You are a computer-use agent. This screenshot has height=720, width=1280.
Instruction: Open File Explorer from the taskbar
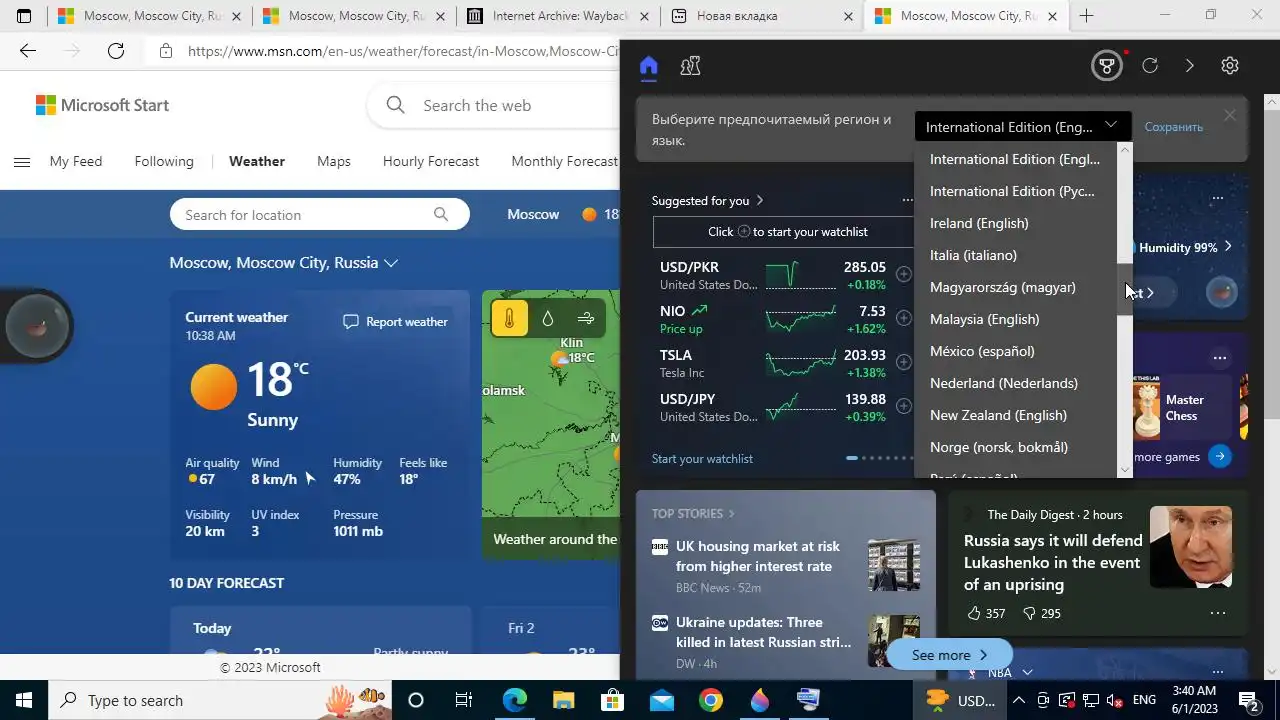click(563, 700)
